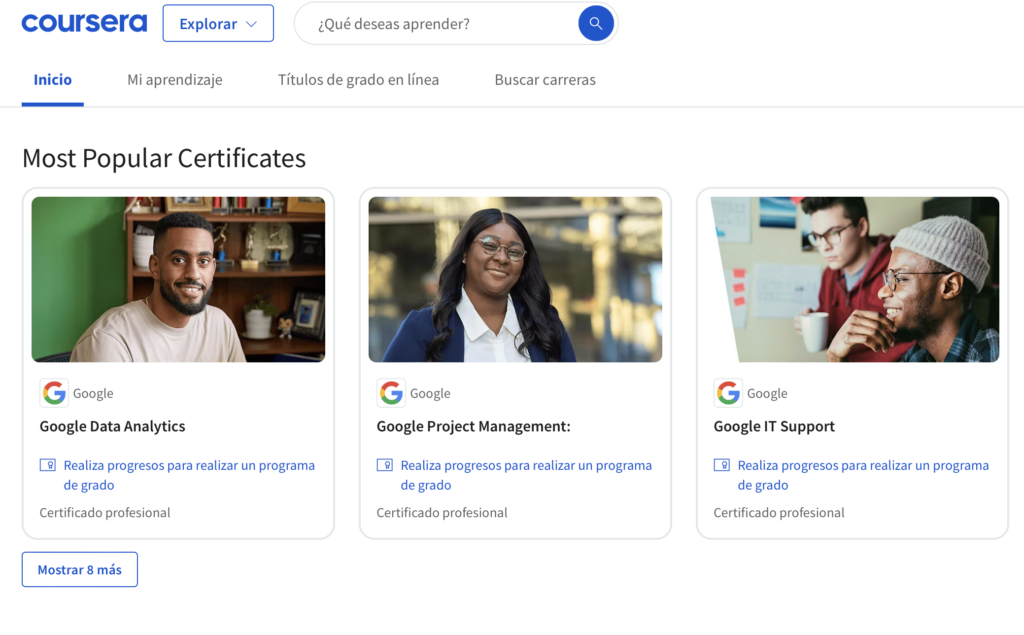This screenshot has width=1024, height=635.
Task: Open the Google Project Management thumbnail photo
Action: 515,280
